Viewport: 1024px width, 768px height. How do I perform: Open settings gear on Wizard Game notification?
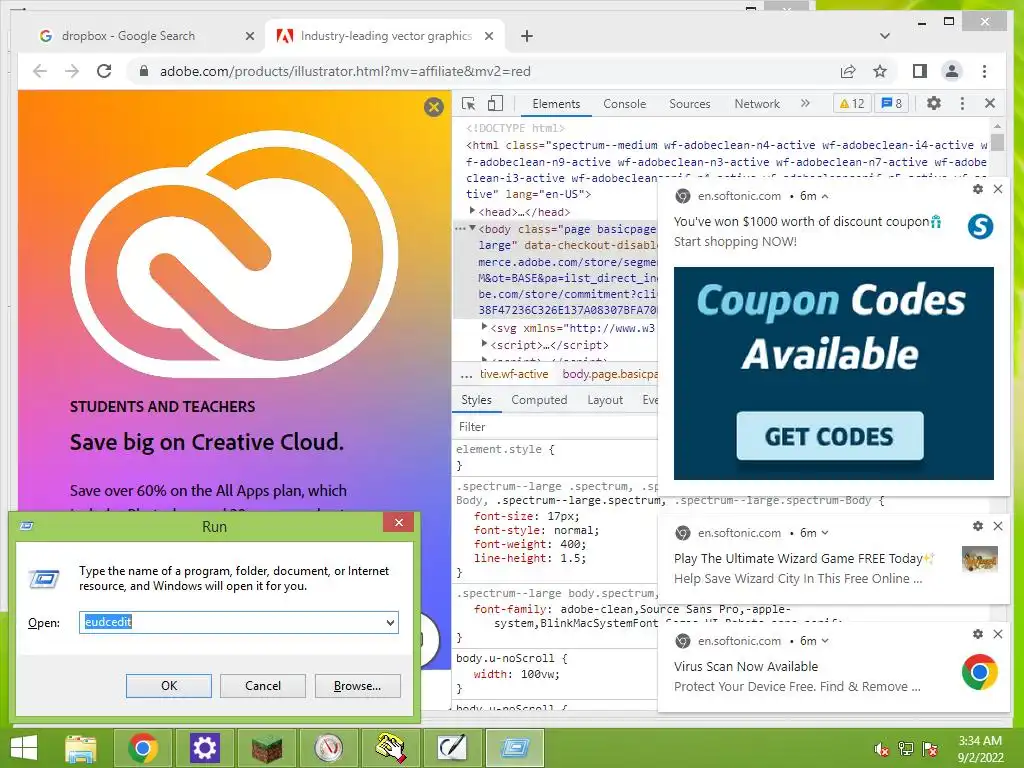[978, 526]
